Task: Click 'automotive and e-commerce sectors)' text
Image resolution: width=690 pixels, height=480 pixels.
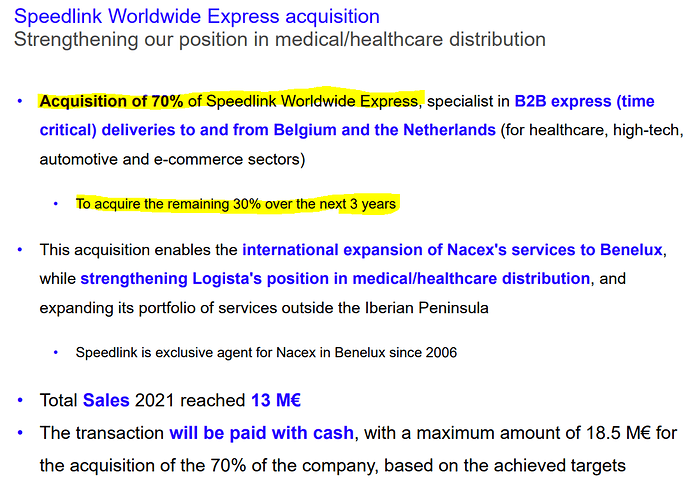Action: (171, 159)
